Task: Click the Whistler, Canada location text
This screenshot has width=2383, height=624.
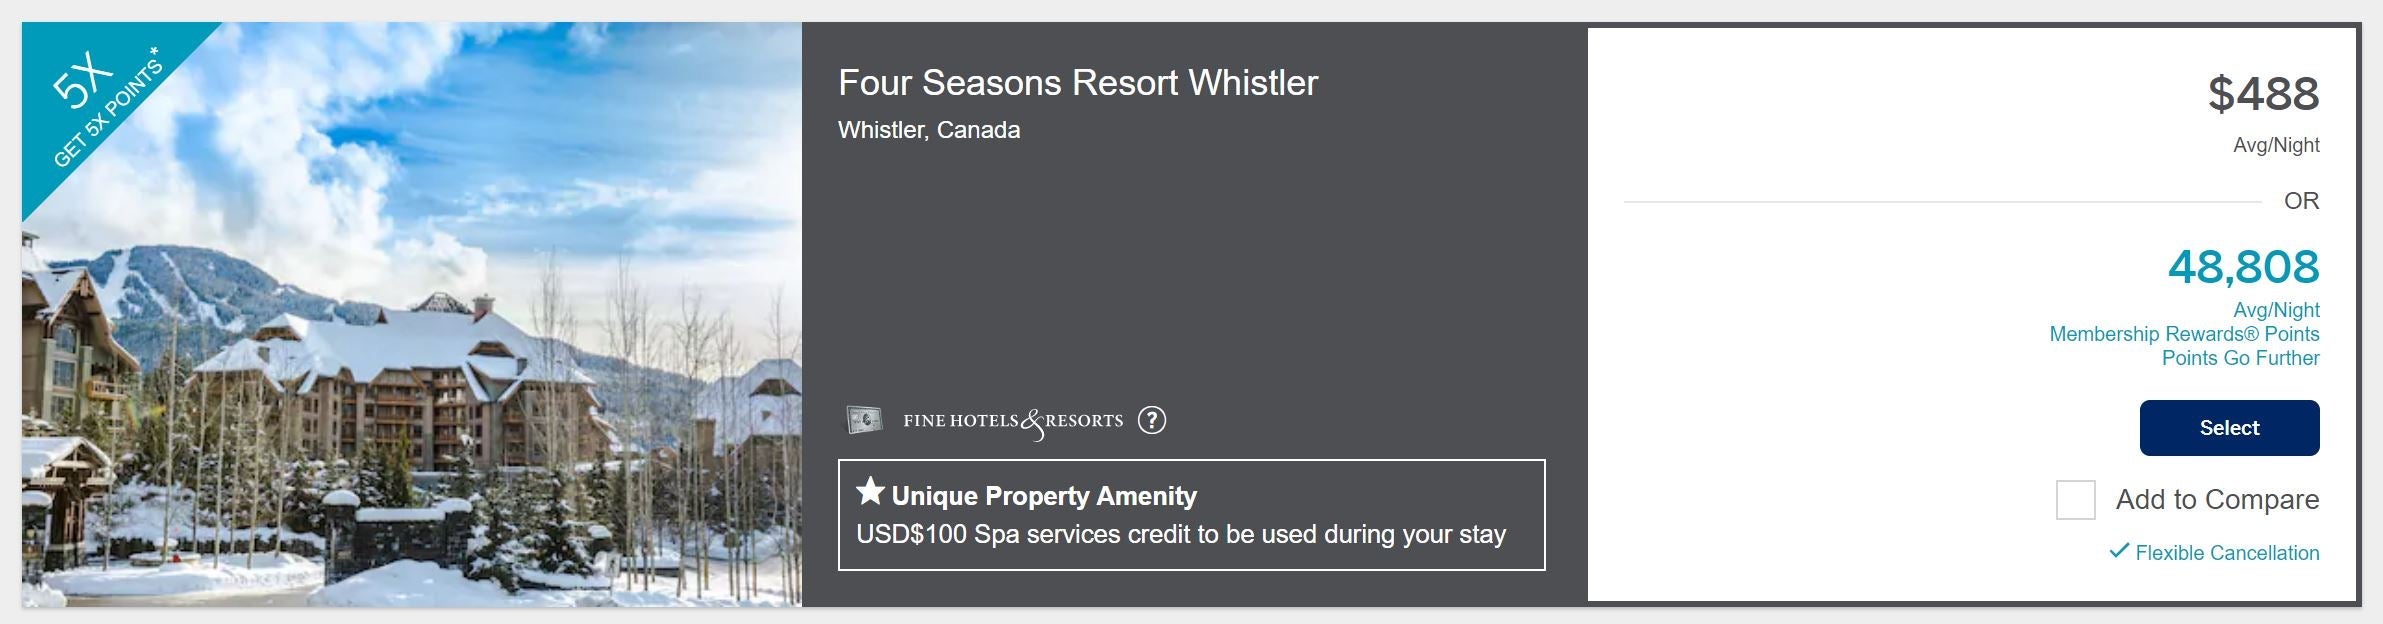Action: pos(929,130)
